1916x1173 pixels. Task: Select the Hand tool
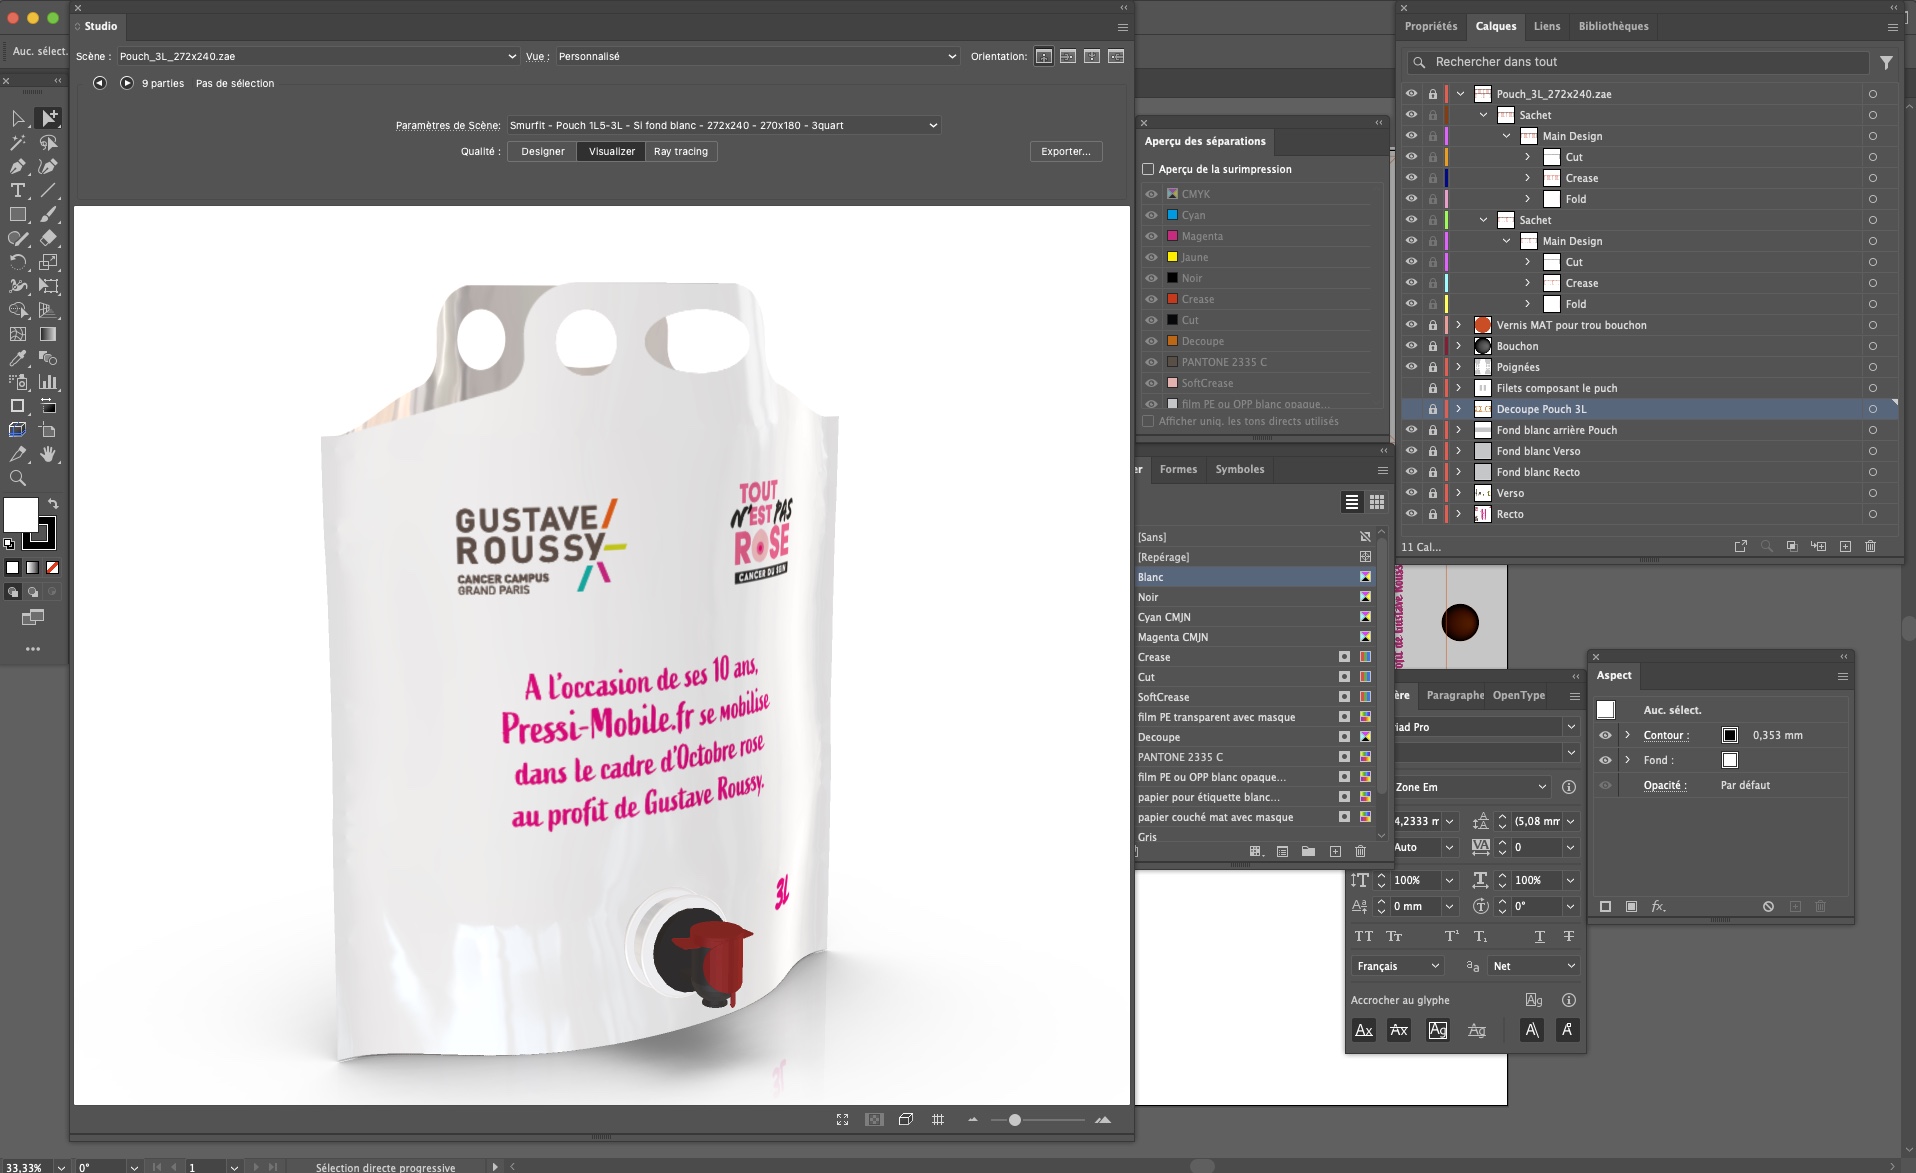coord(48,454)
